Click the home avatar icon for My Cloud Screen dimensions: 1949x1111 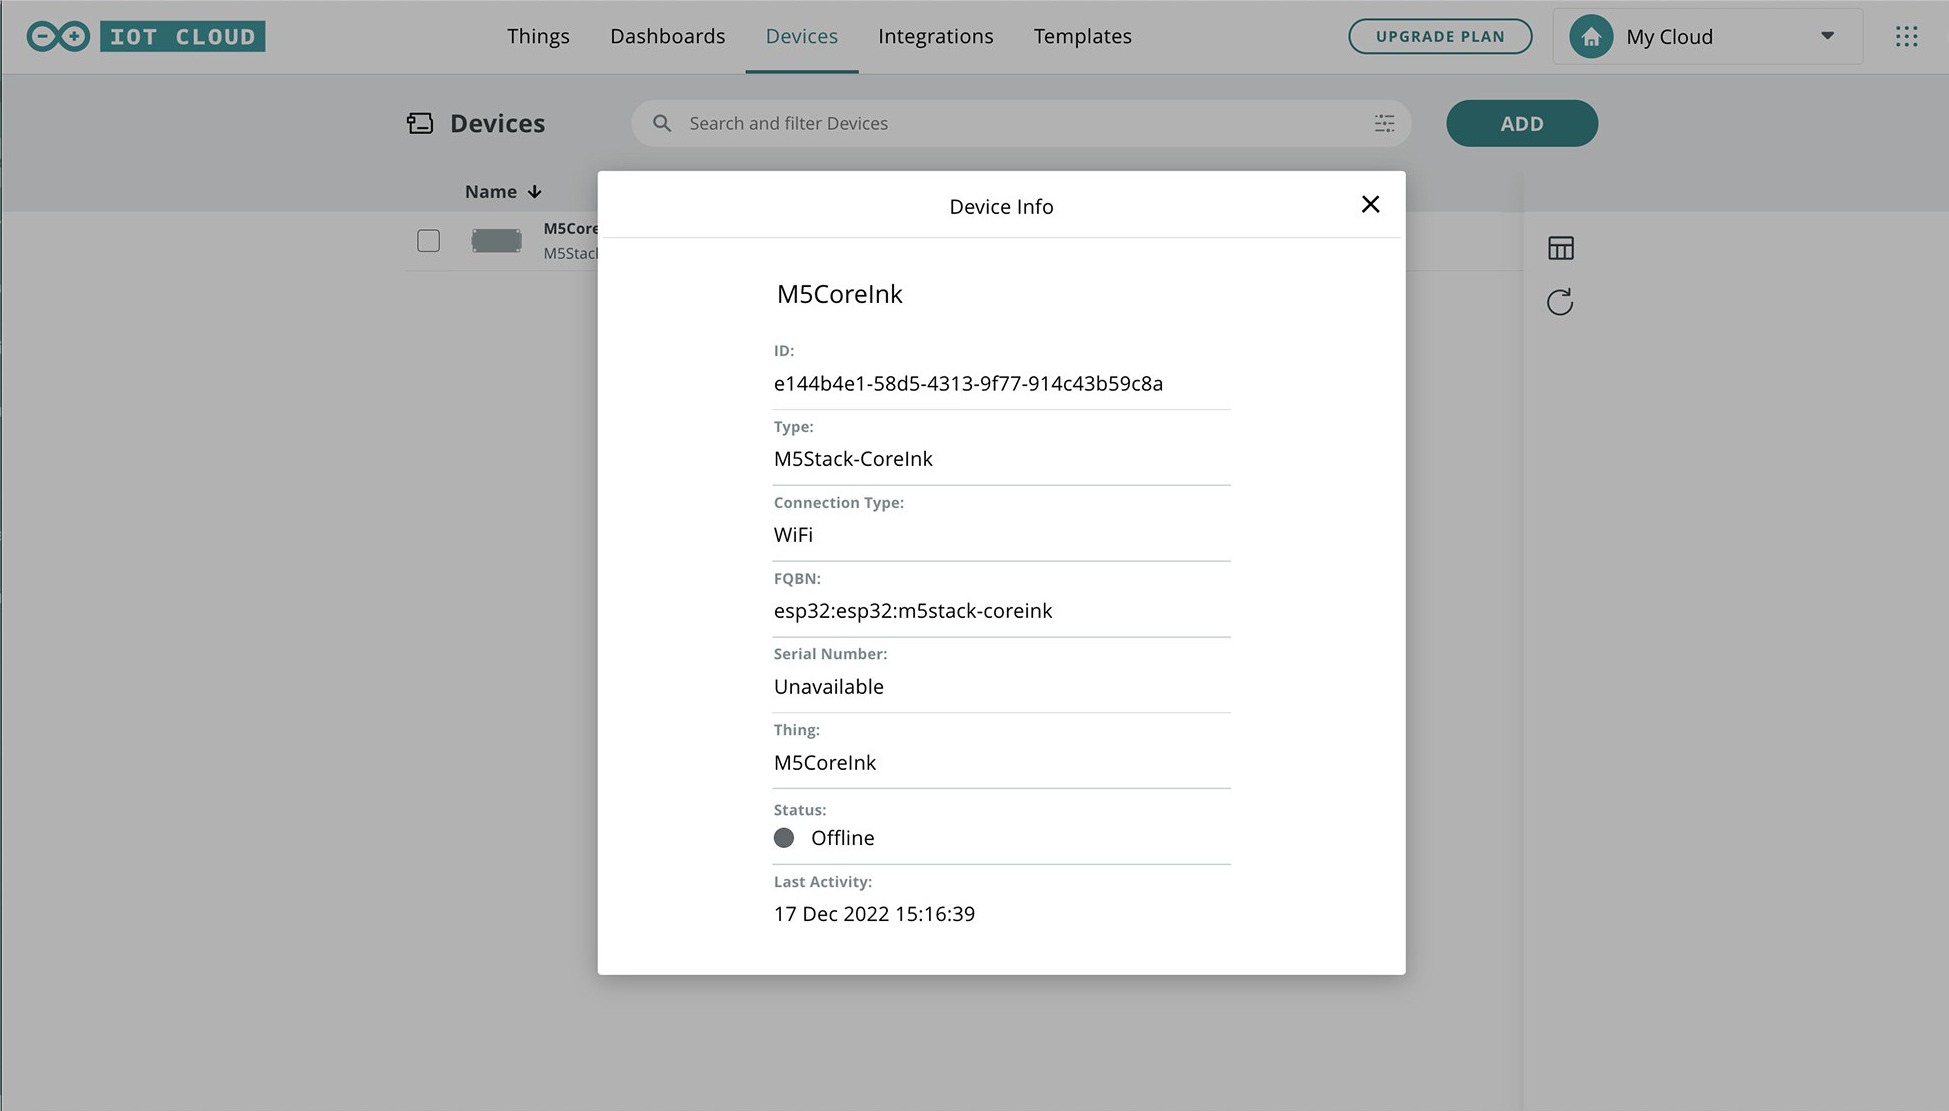tap(1591, 37)
